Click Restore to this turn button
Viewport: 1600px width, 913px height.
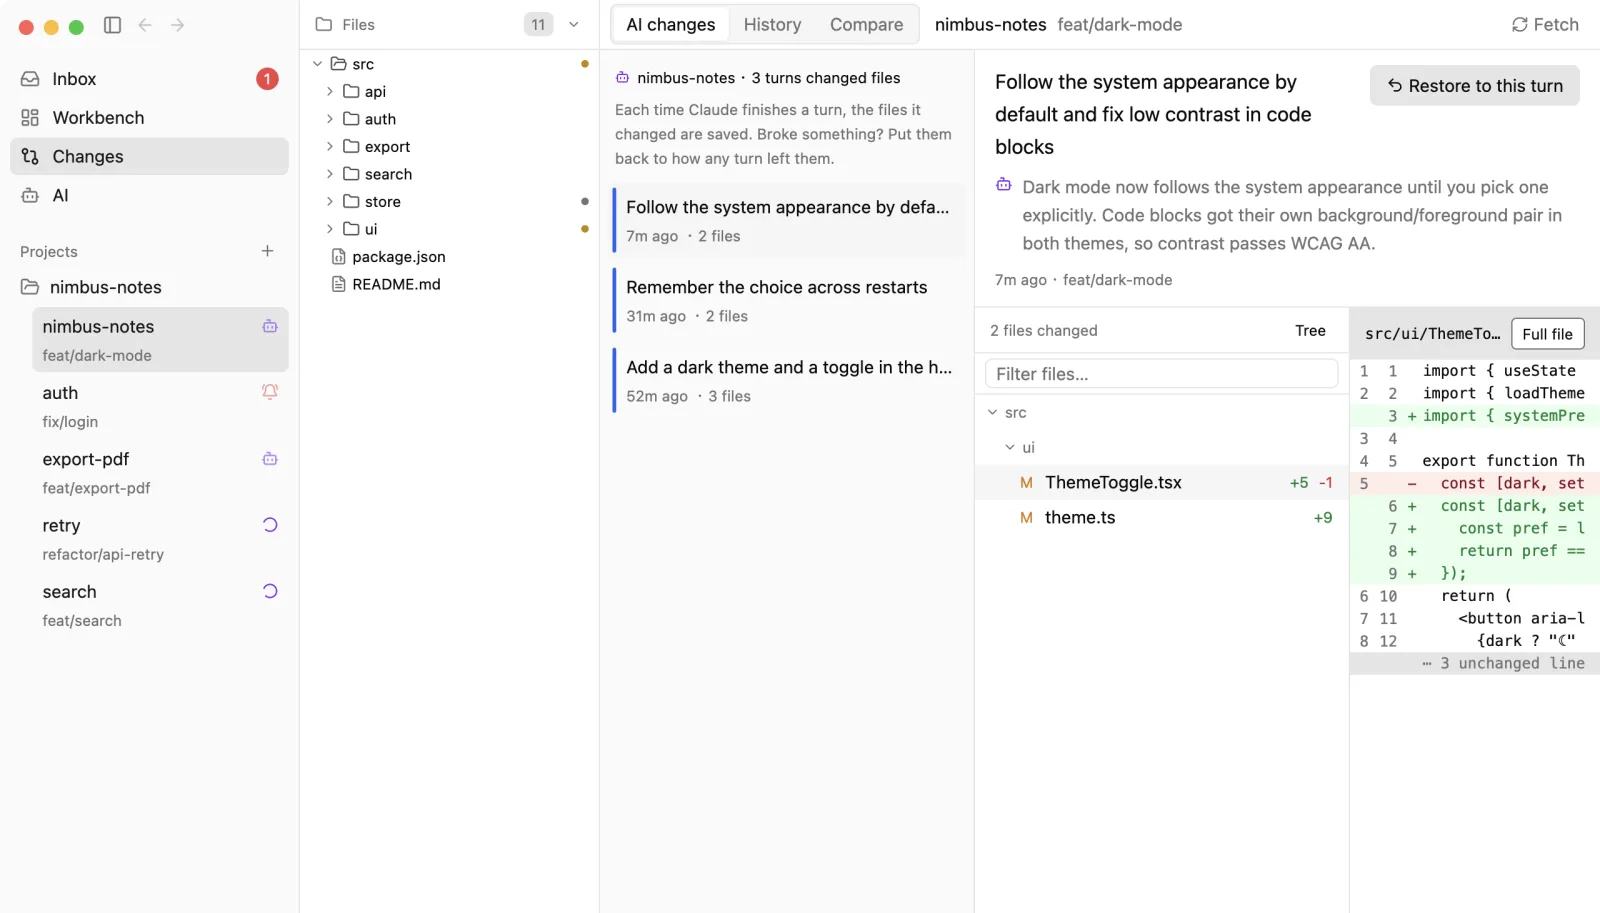pos(1475,86)
